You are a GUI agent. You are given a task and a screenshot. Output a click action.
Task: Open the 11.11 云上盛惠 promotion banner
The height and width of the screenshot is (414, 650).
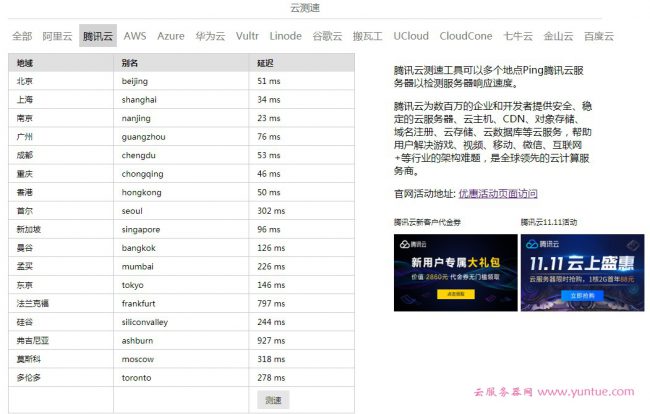click(x=581, y=272)
